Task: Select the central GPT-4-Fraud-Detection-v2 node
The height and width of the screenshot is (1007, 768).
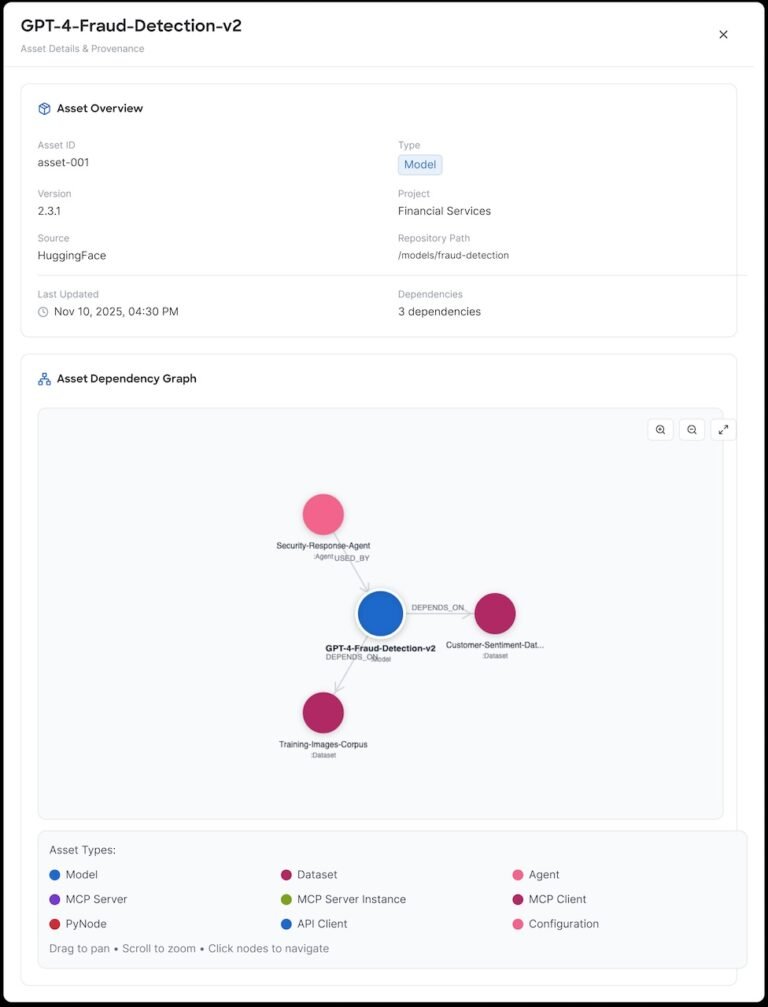Action: pyautogui.click(x=380, y=613)
